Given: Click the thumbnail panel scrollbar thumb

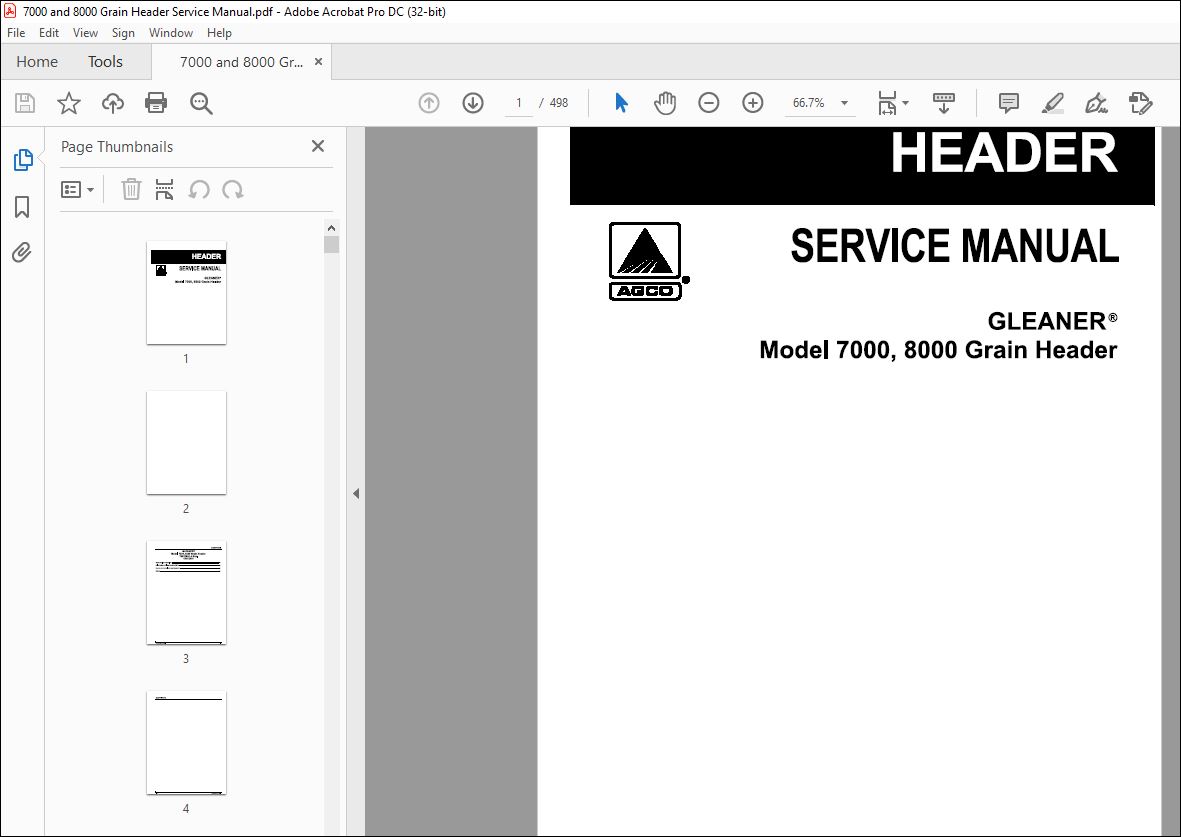Looking at the screenshot, I should 331,245.
